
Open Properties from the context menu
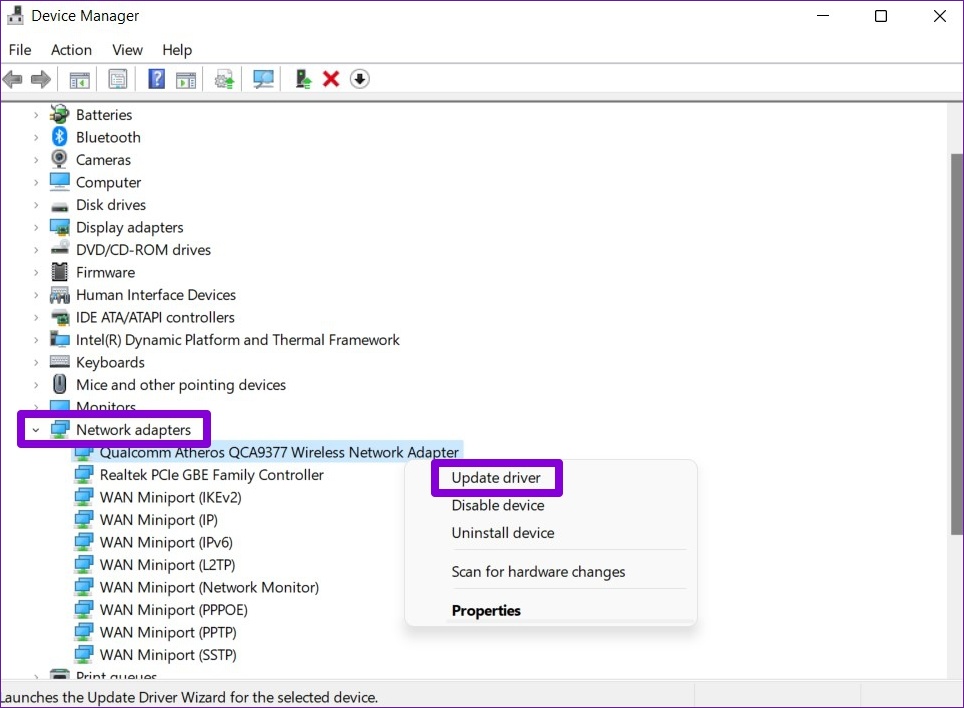490,610
